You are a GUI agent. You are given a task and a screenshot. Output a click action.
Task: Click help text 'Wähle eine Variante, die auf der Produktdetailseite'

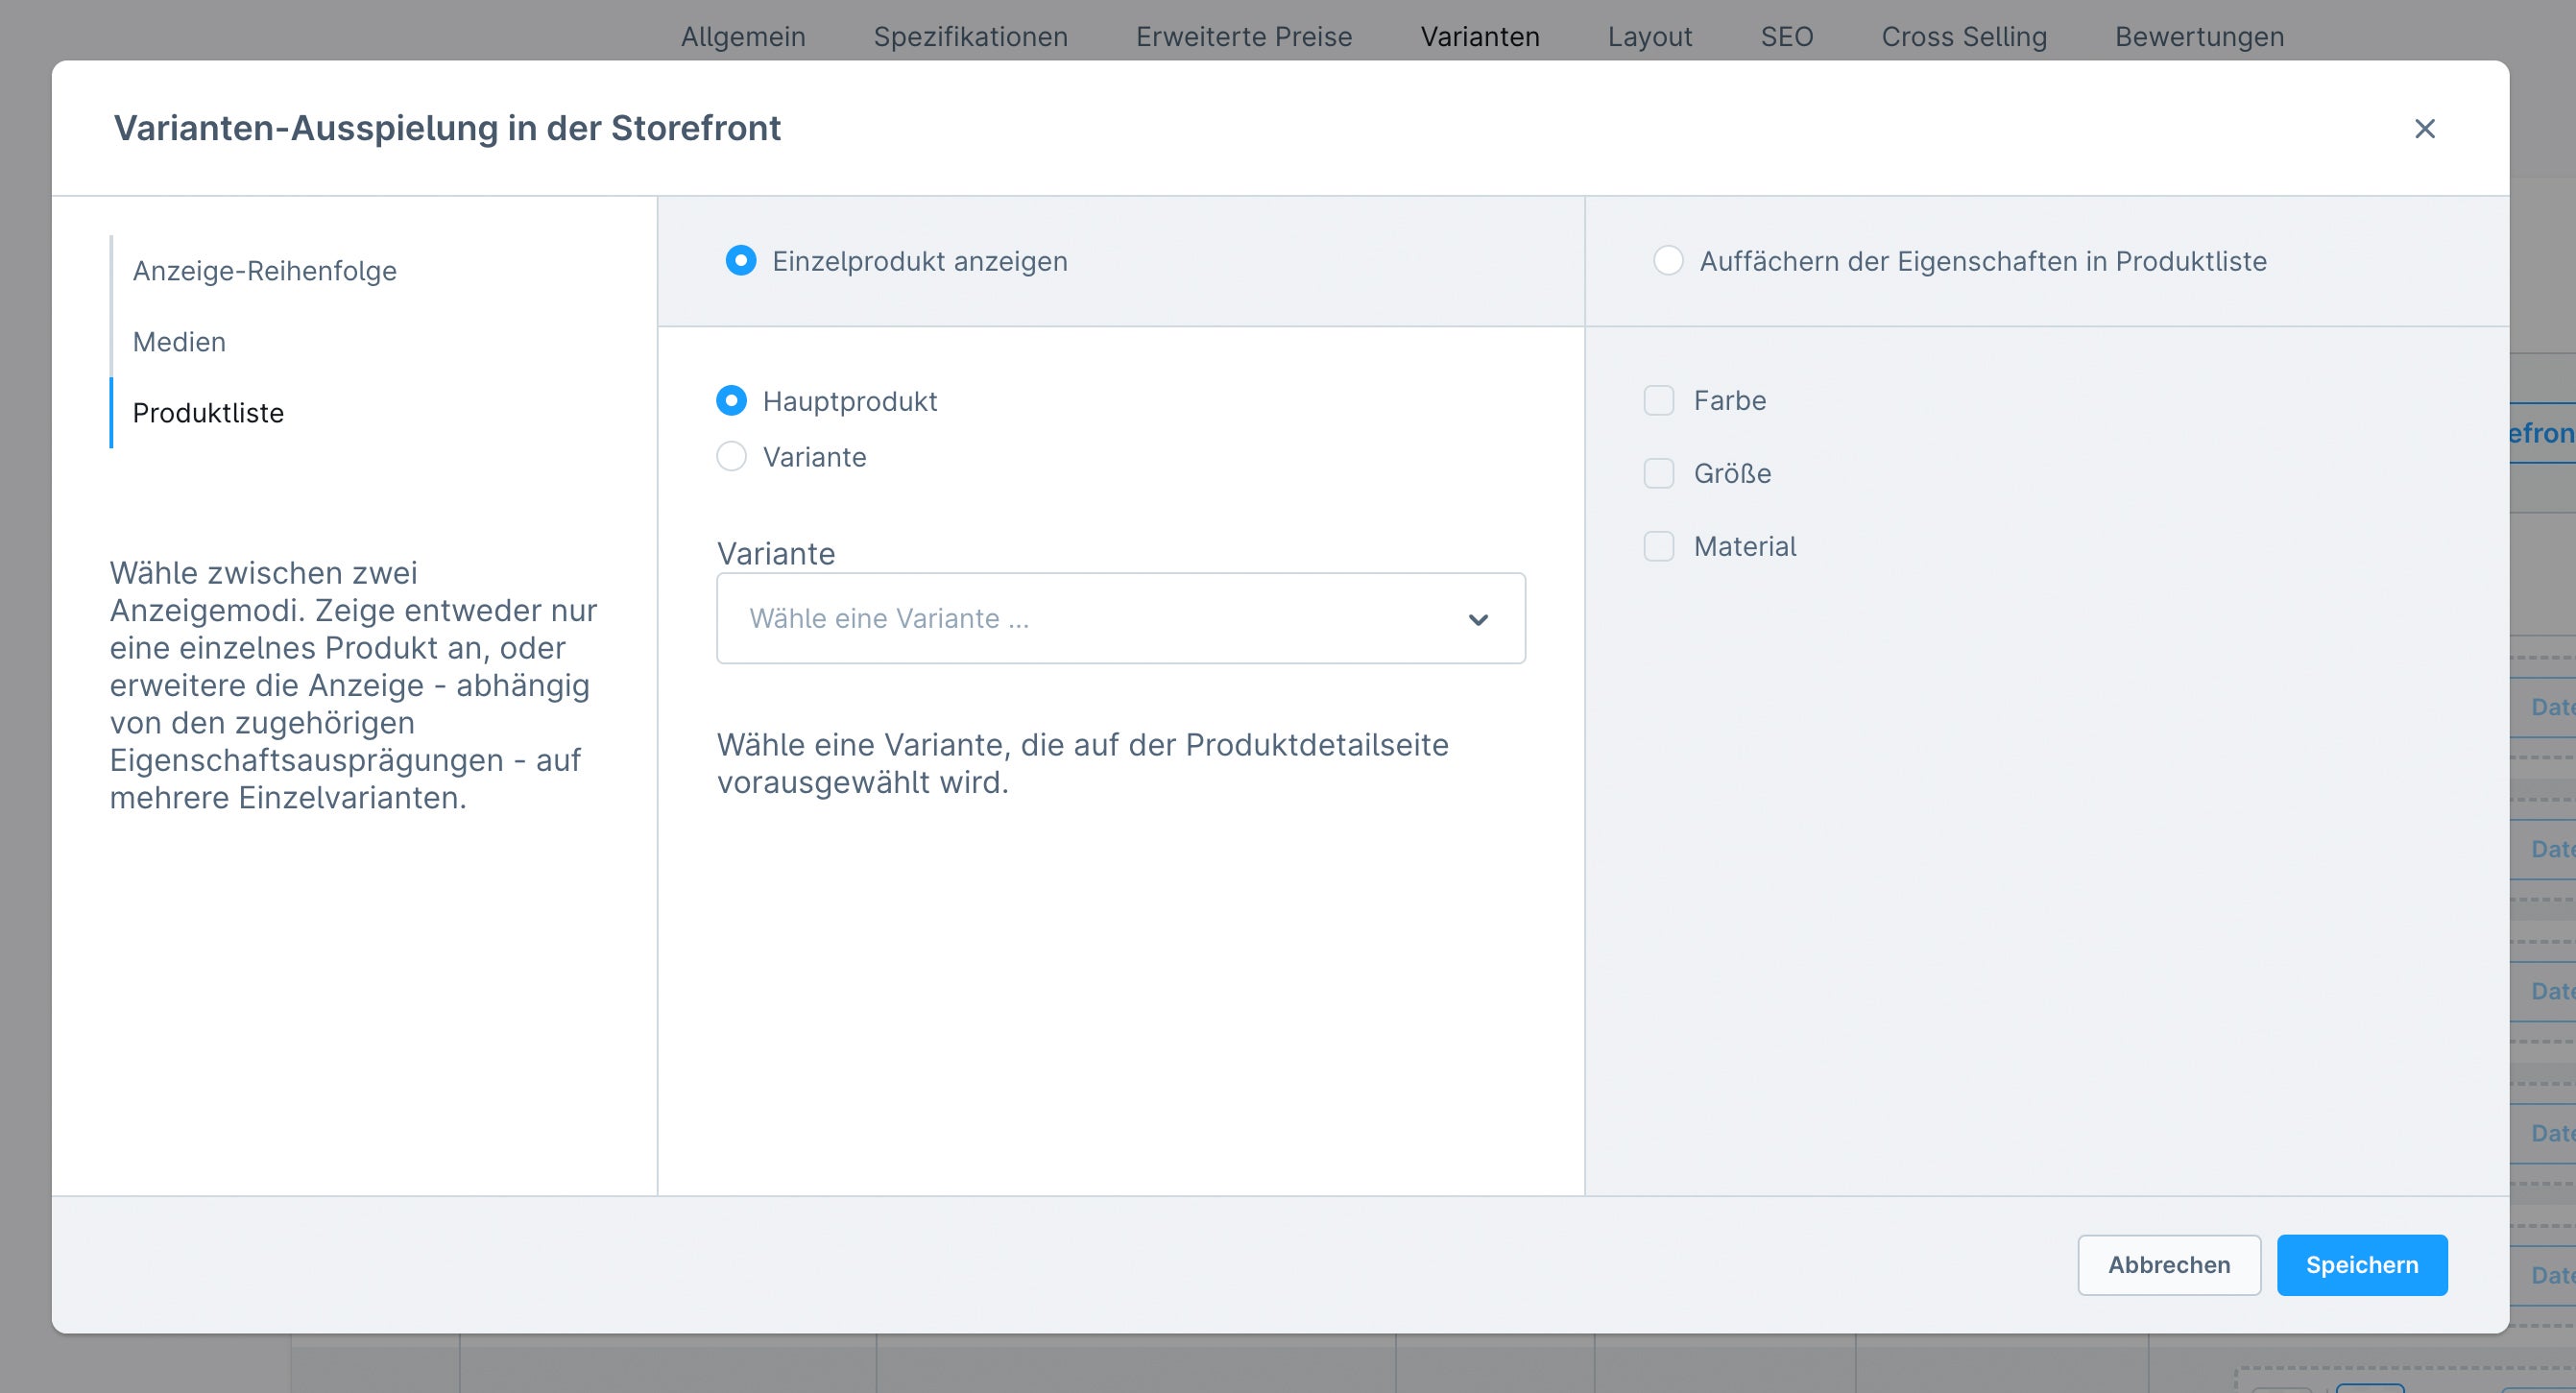point(1083,745)
